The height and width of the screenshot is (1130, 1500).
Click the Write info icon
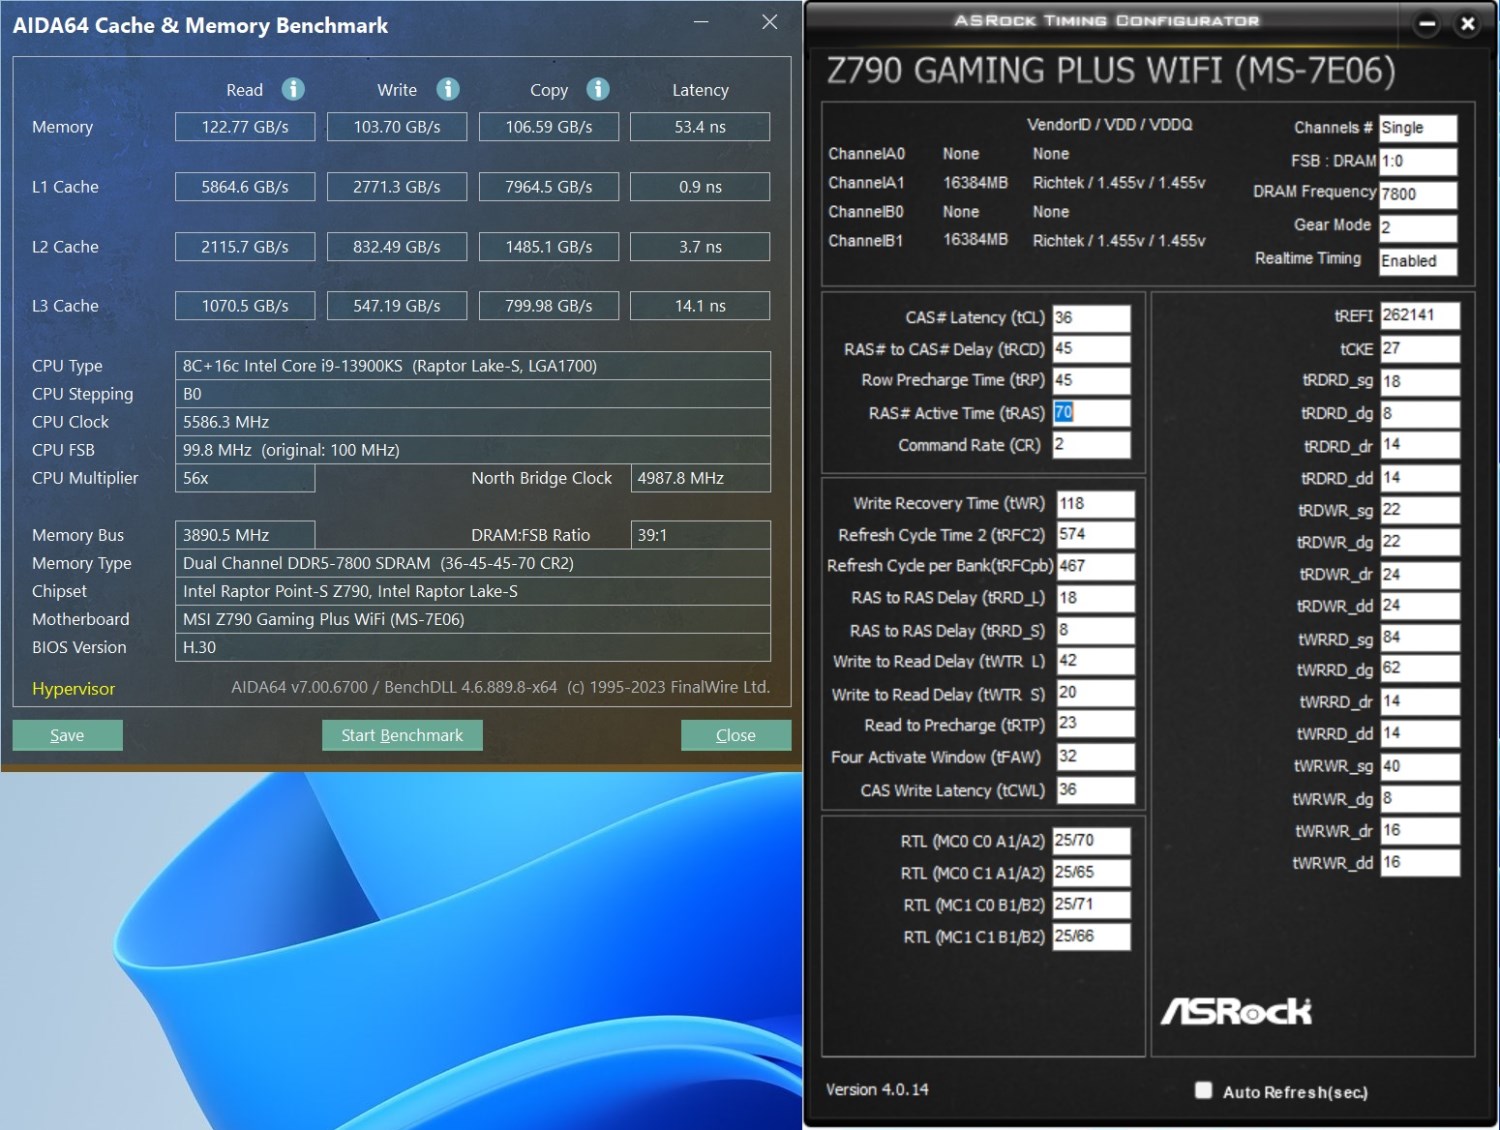tap(448, 89)
